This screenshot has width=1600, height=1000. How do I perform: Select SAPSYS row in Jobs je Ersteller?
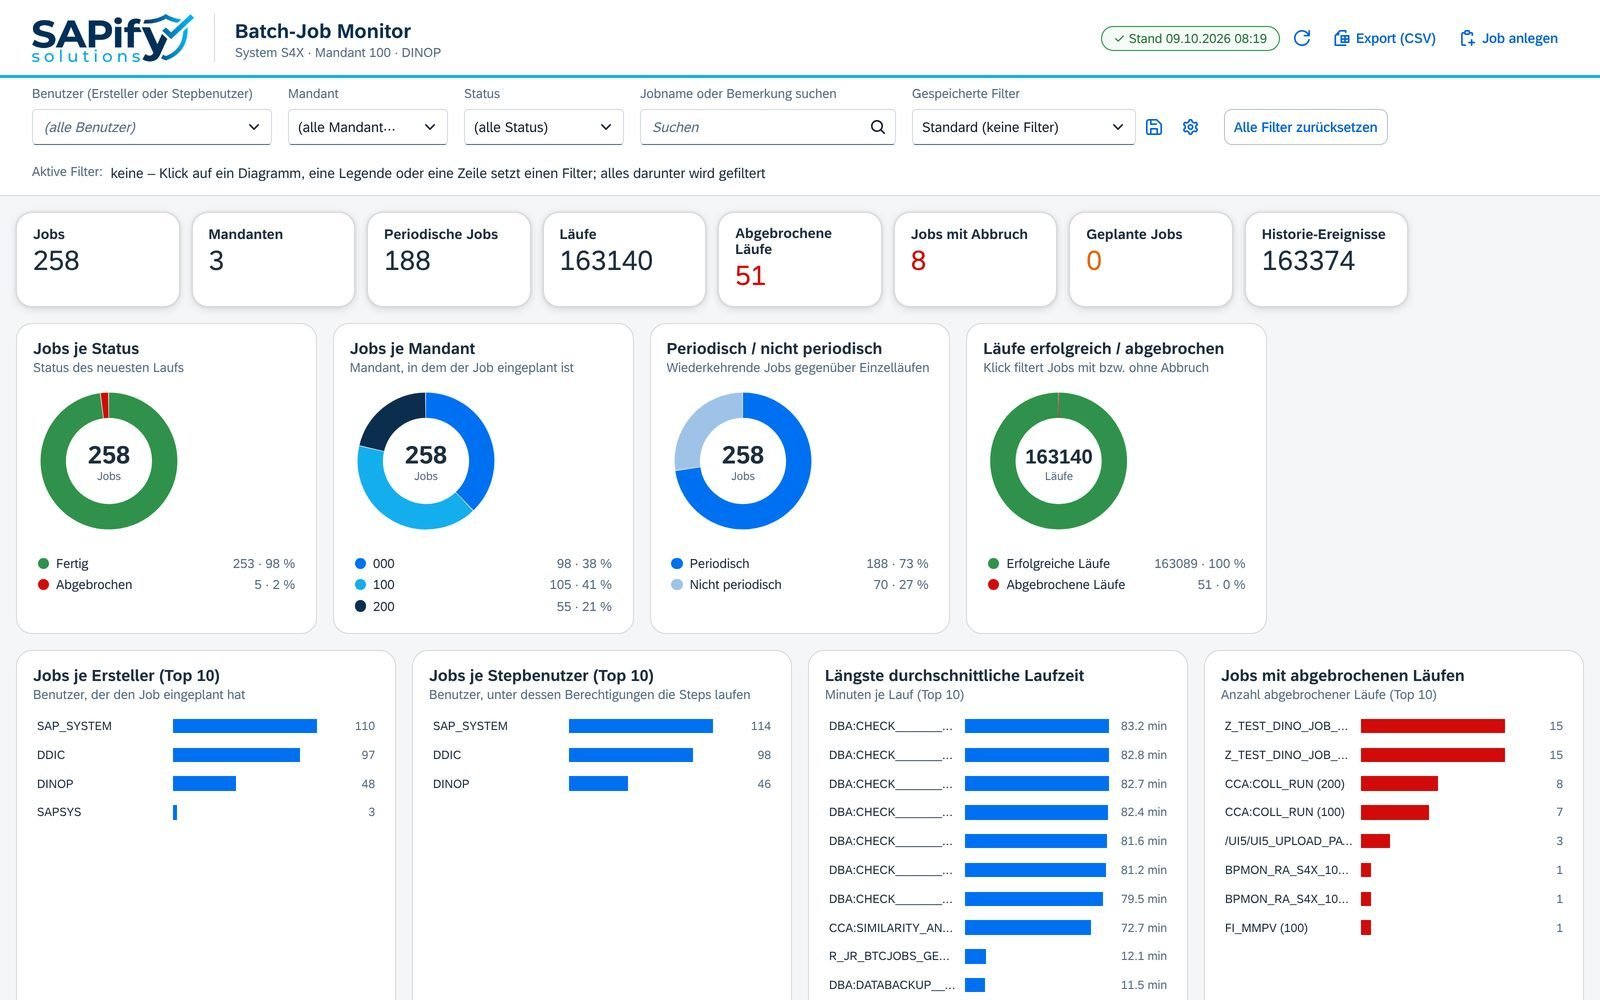(206, 812)
